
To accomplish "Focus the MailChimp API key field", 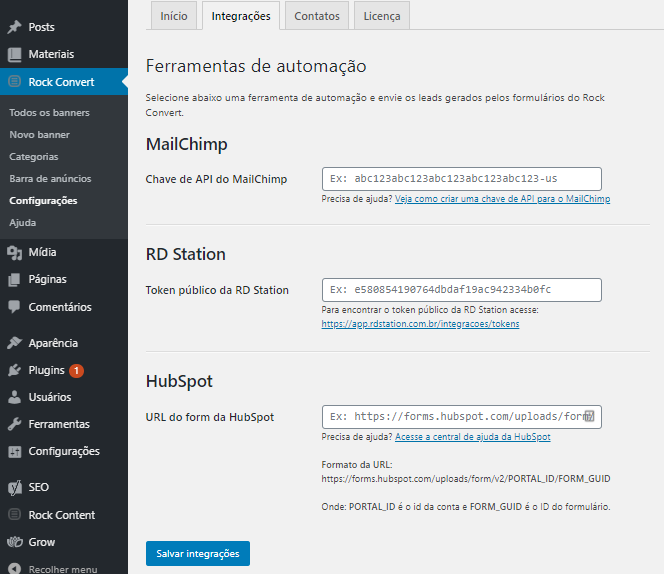I will coord(462,179).
